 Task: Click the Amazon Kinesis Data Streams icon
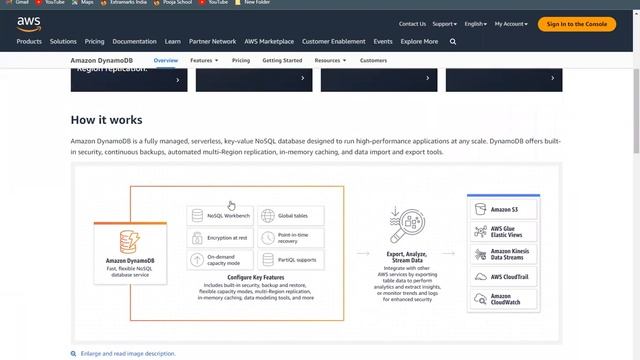pyautogui.click(x=480, y=254)
